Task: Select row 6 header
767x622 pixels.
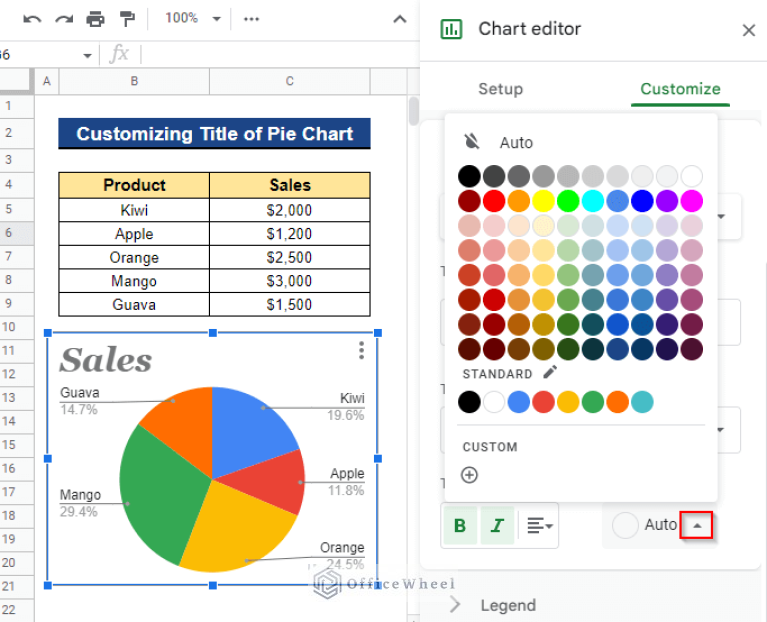Action: pyautogui.click(x=16, y=233)
